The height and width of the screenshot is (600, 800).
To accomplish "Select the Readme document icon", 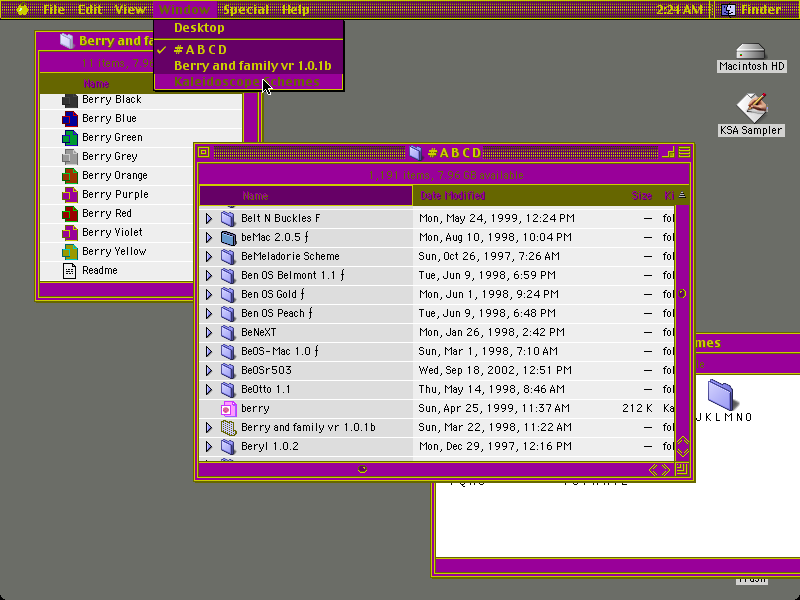I will tap(69, 270).
